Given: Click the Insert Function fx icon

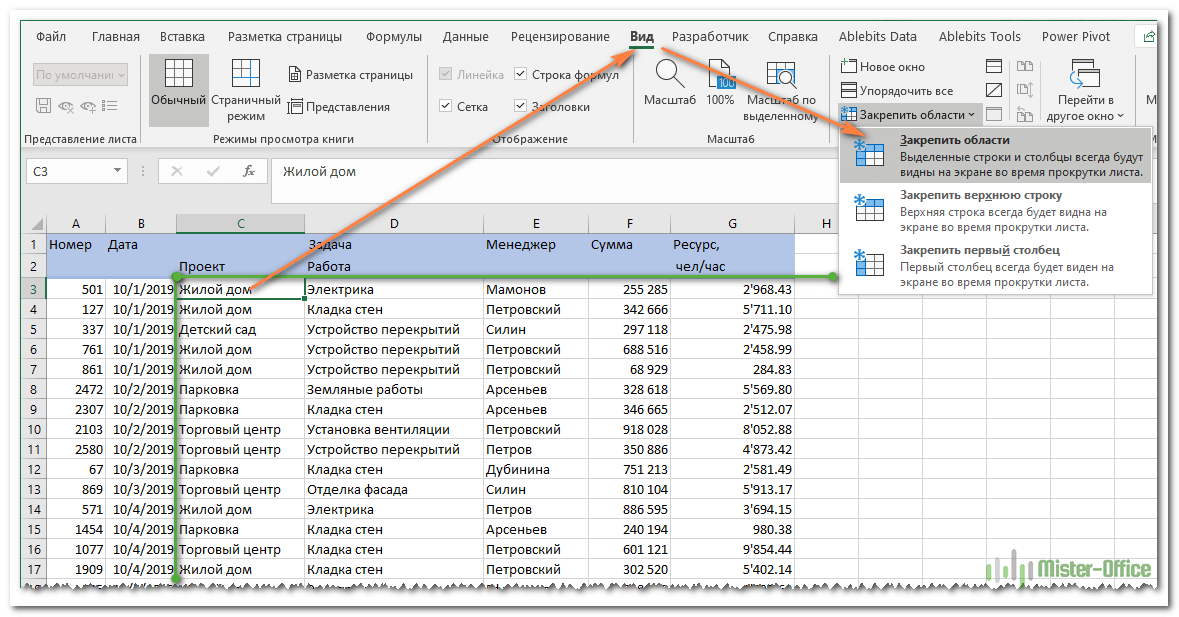Looking at the screenshot, I should (249, 171).
